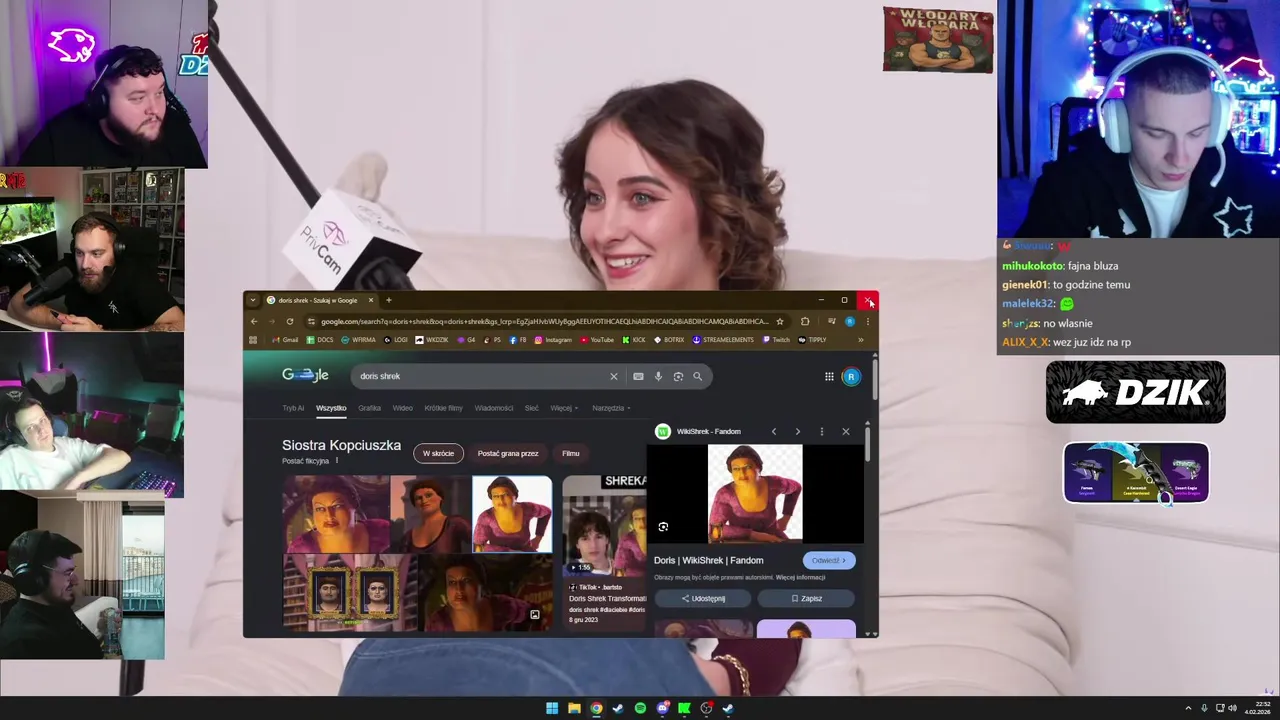Open the YouTube bookmark
Image resolution: width=1280 pixels, height=720 pixels.
click(x=597, y=340)
